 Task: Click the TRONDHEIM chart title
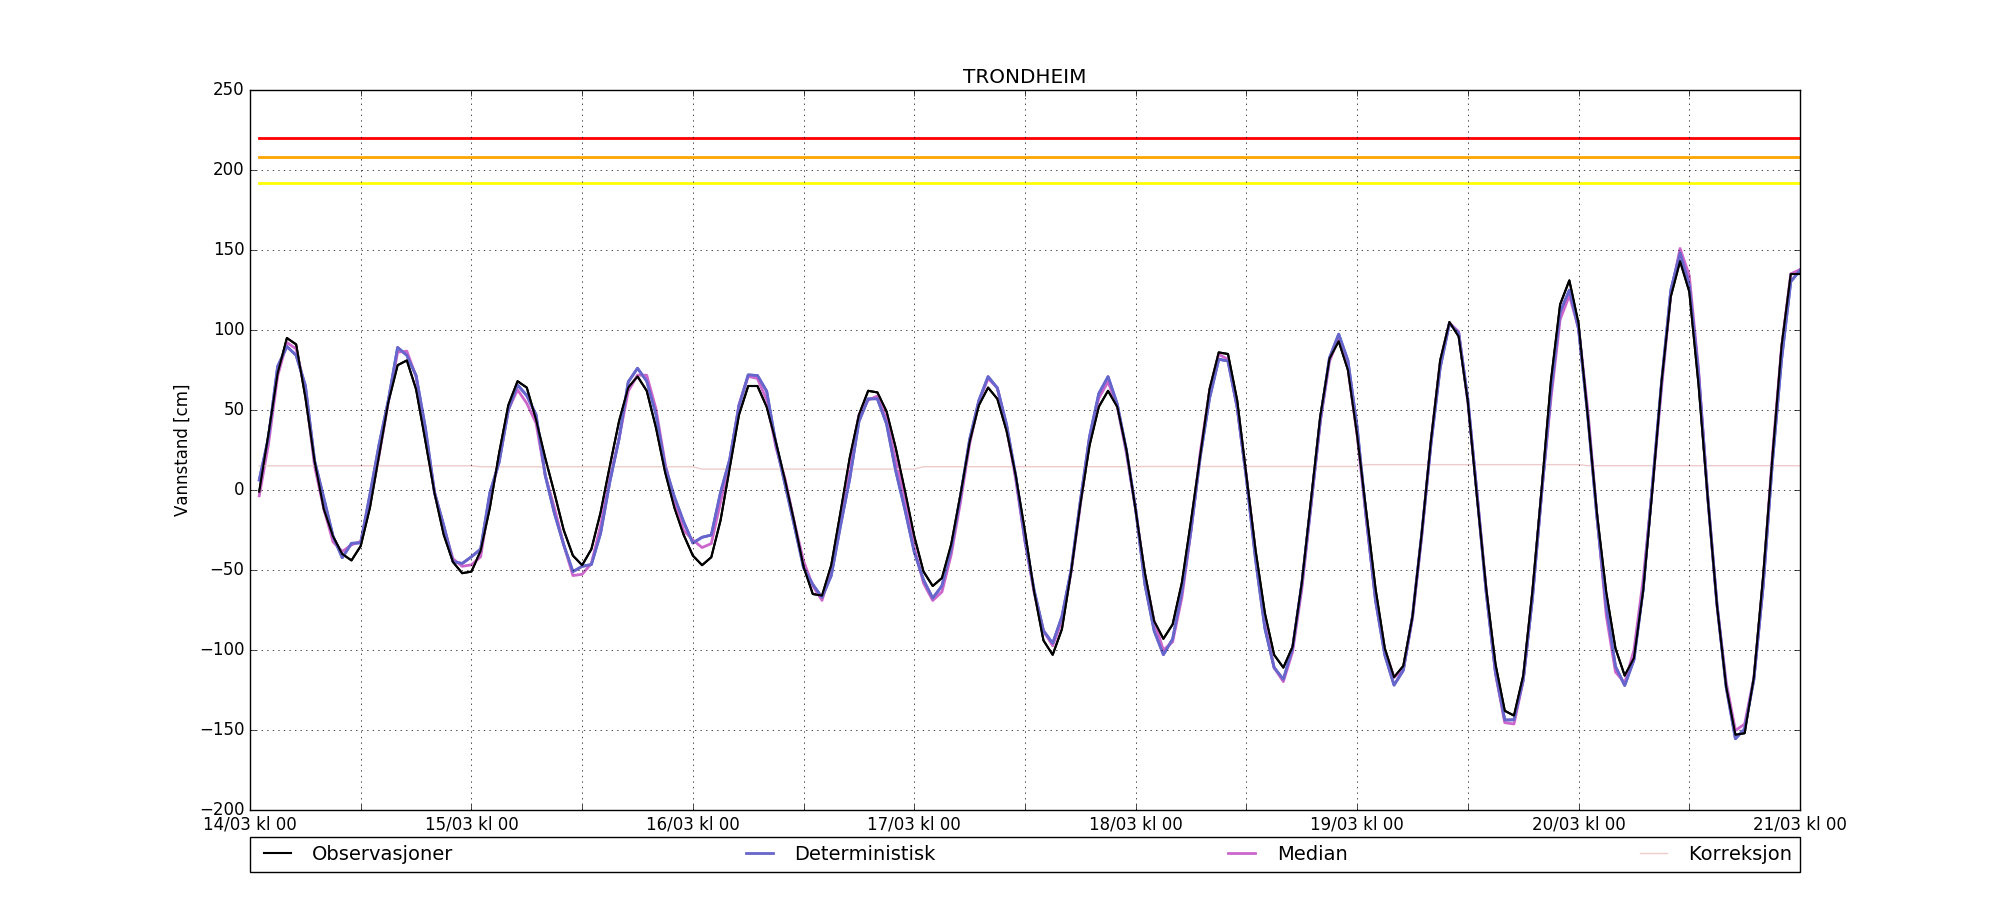click(1024, 77)
